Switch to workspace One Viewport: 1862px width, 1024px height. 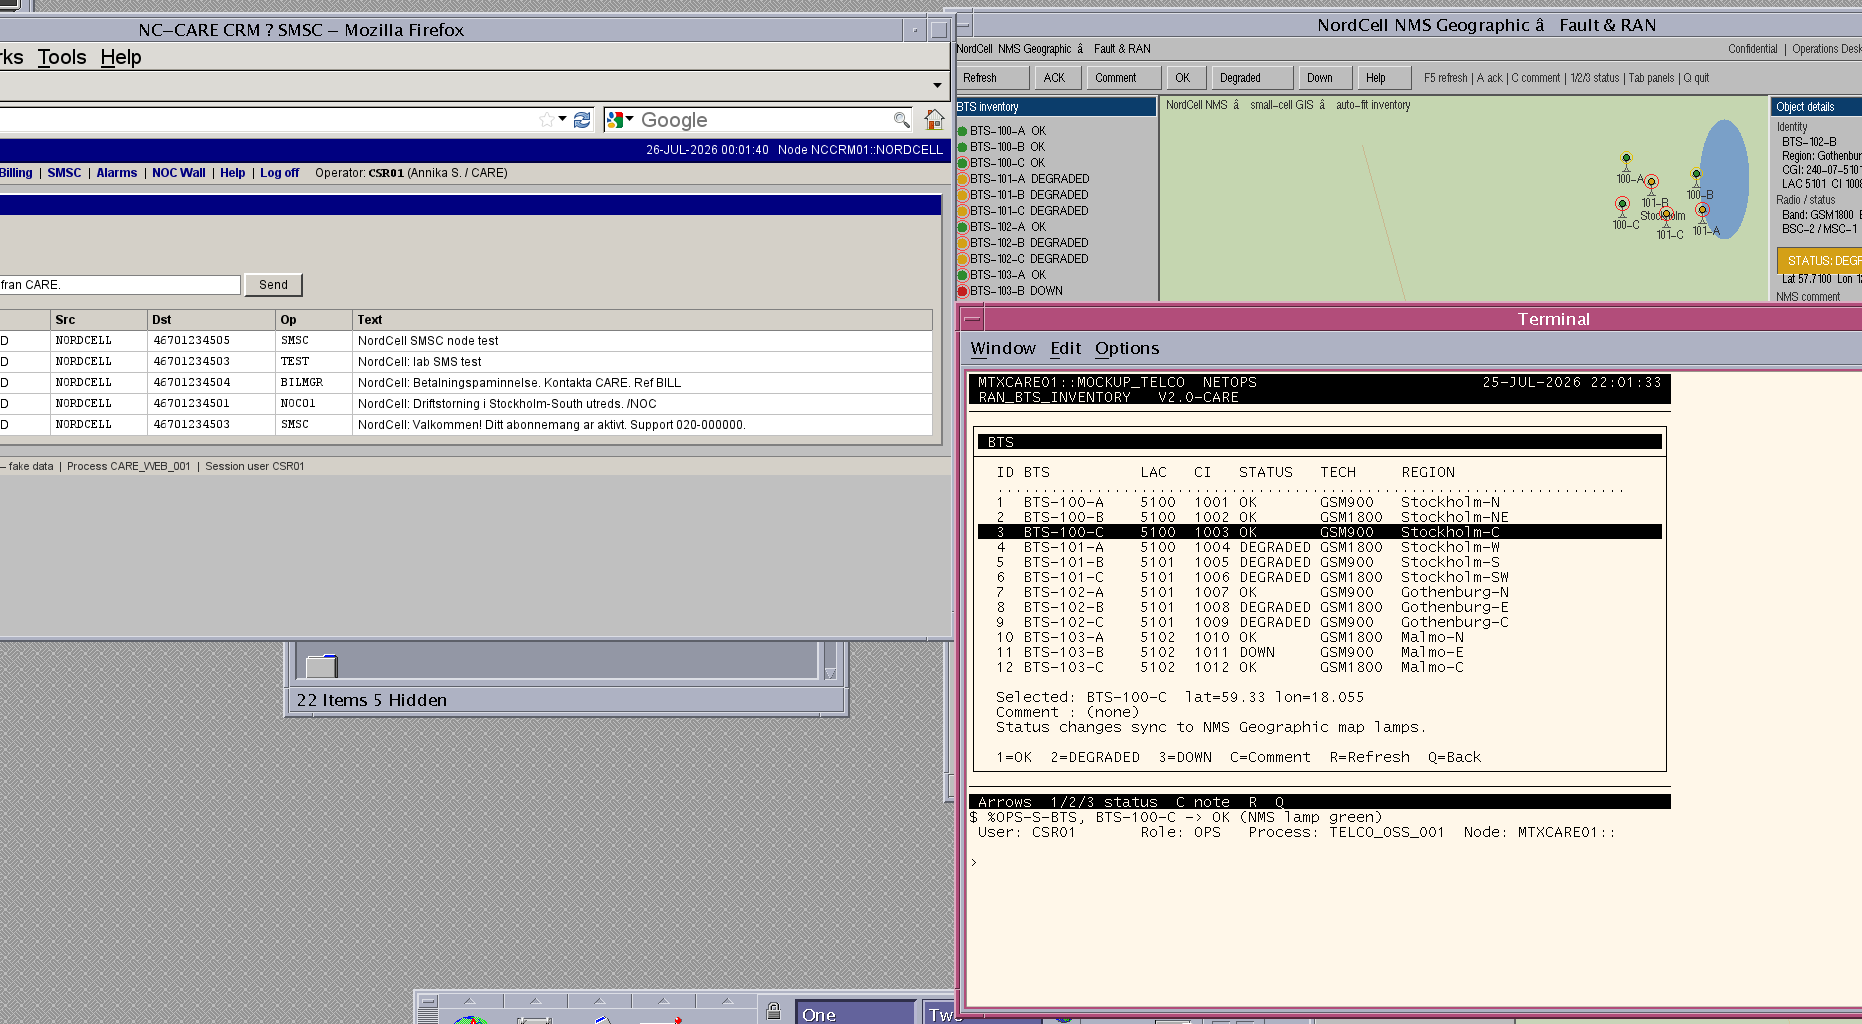click(855, 1012)
